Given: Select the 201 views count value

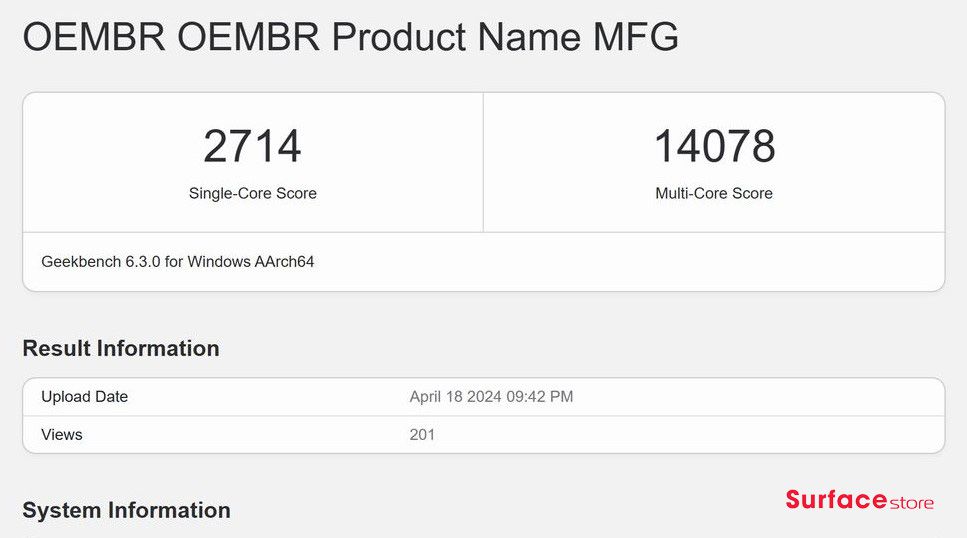Looking at the screenshot, I should (x=422, y=434).
